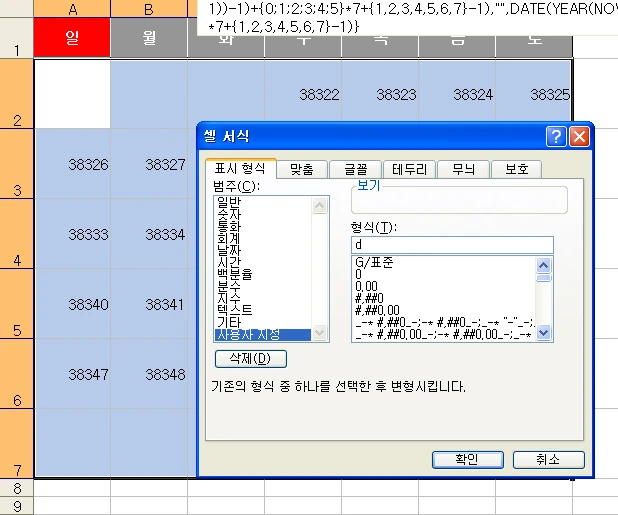Select the 보호 tab

pyautogui.click(x=517, y=169)
